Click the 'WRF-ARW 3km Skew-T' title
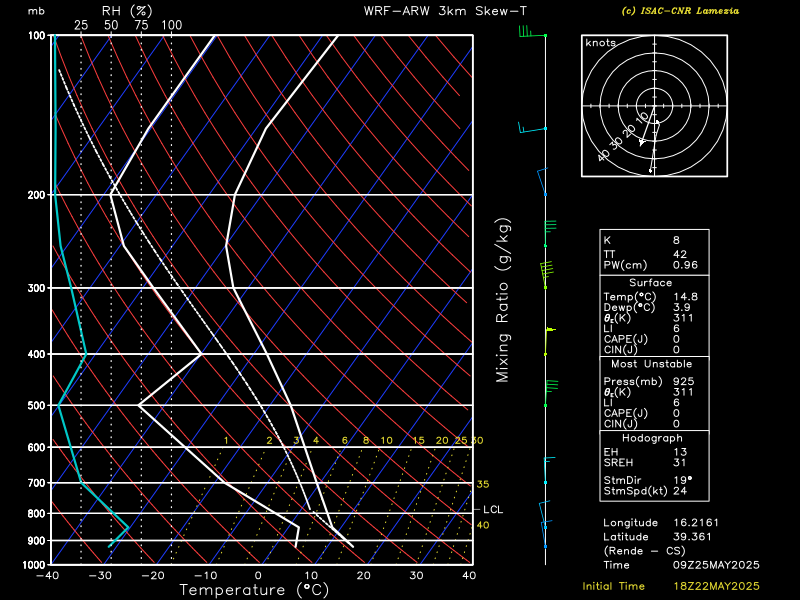Screen dimensions: 800x600 pyautogui.click(x=445, y=11)
